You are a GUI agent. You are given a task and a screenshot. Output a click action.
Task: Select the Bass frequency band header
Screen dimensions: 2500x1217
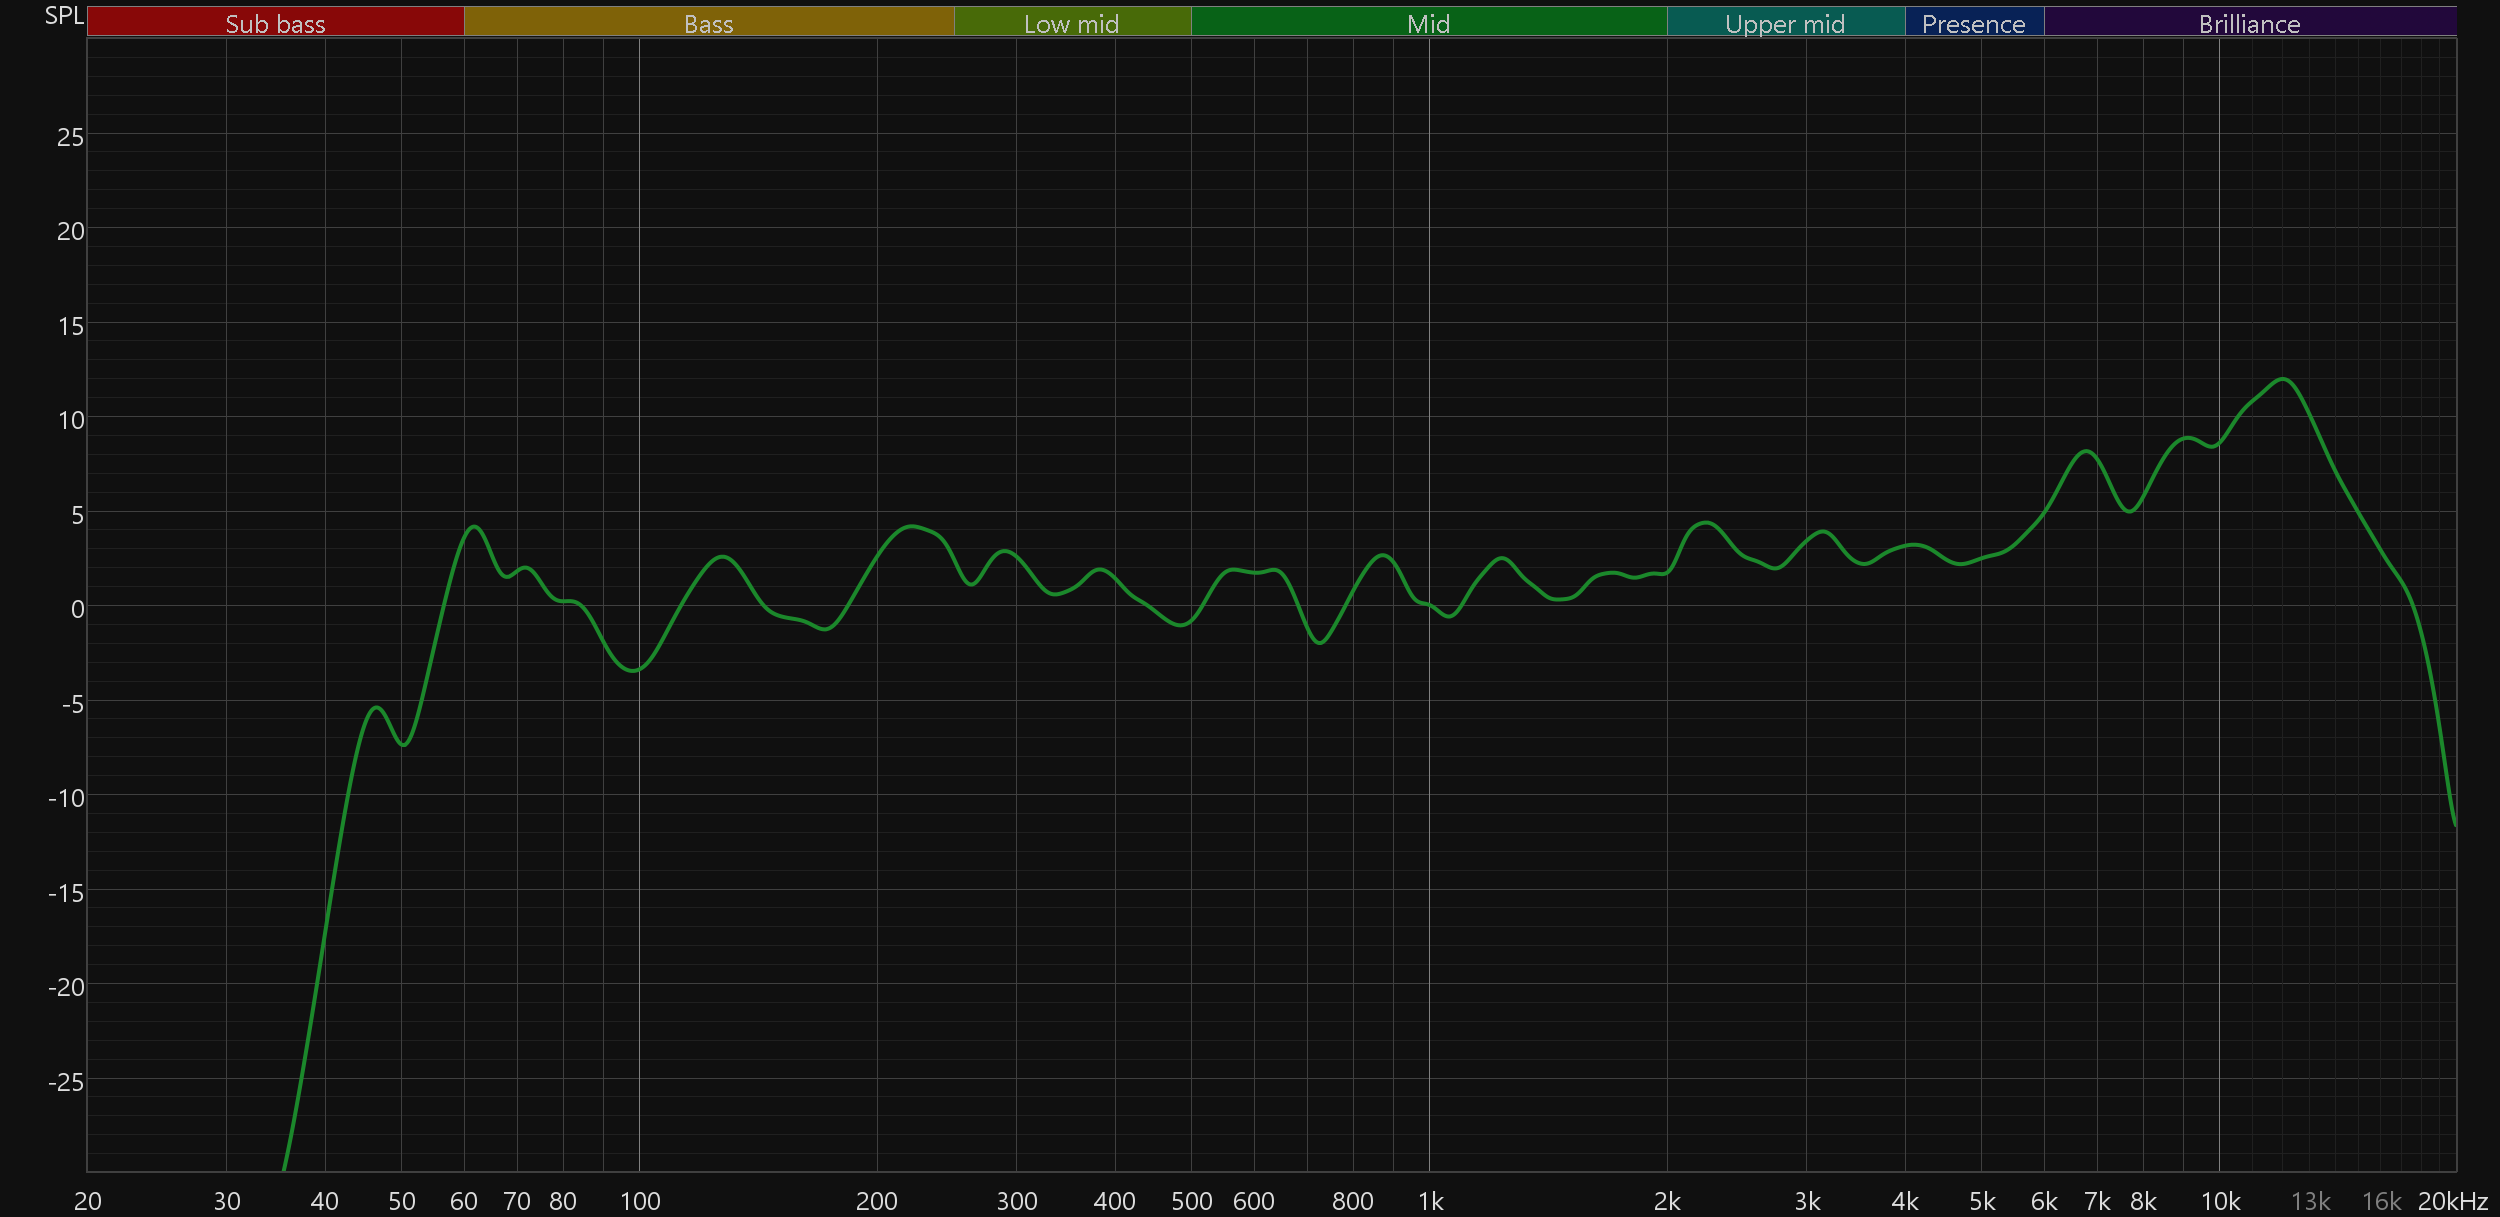tap(708, 23)
